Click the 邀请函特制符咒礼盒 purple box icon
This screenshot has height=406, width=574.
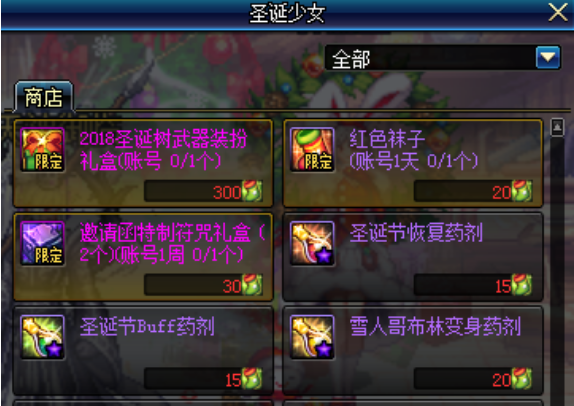42,243
